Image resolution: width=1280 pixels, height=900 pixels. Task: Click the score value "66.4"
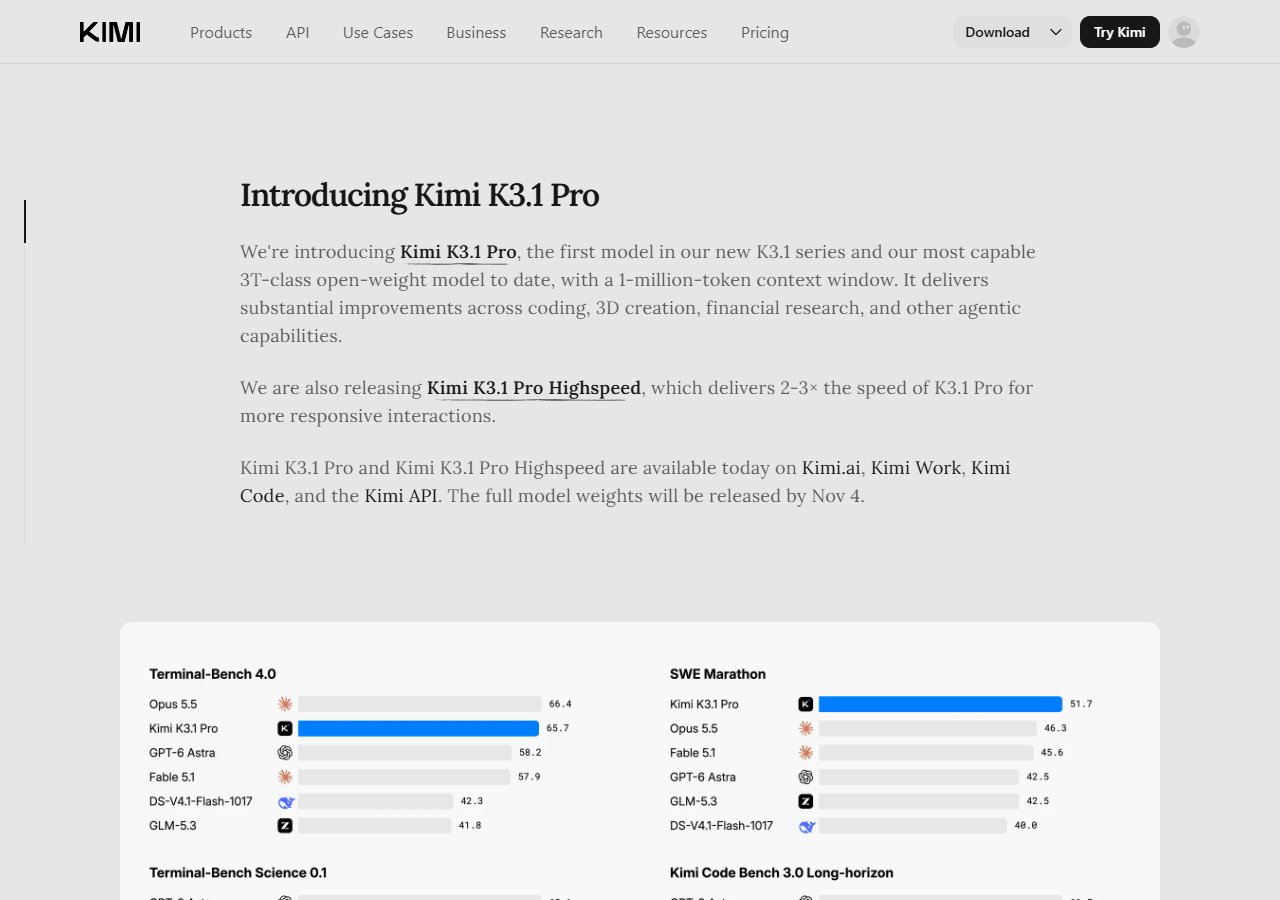tap(560, 704)
